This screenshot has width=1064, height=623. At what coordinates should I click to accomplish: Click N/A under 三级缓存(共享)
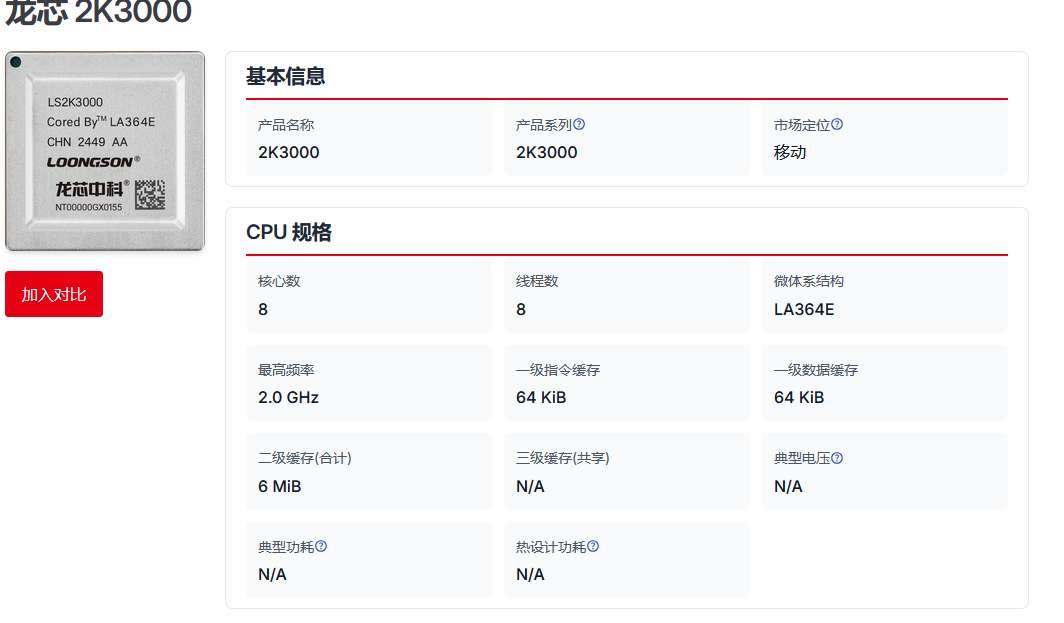click(530, 487)
